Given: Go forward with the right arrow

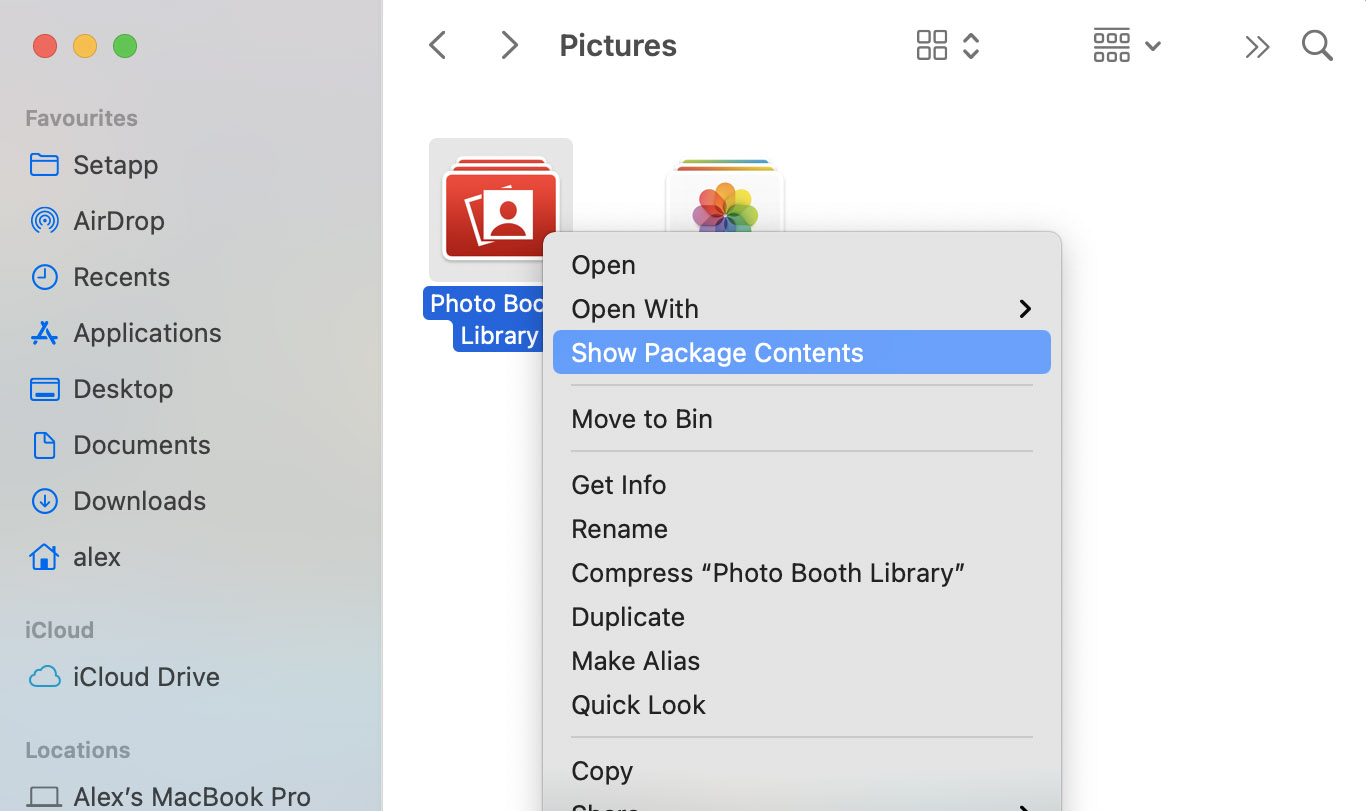Looking at the screenshot, I should (x=509, y=45).
